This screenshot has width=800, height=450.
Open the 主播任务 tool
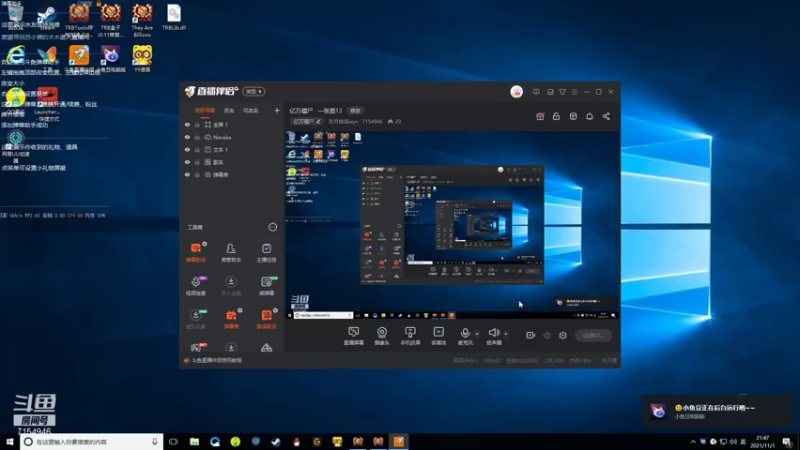(266, 253)
